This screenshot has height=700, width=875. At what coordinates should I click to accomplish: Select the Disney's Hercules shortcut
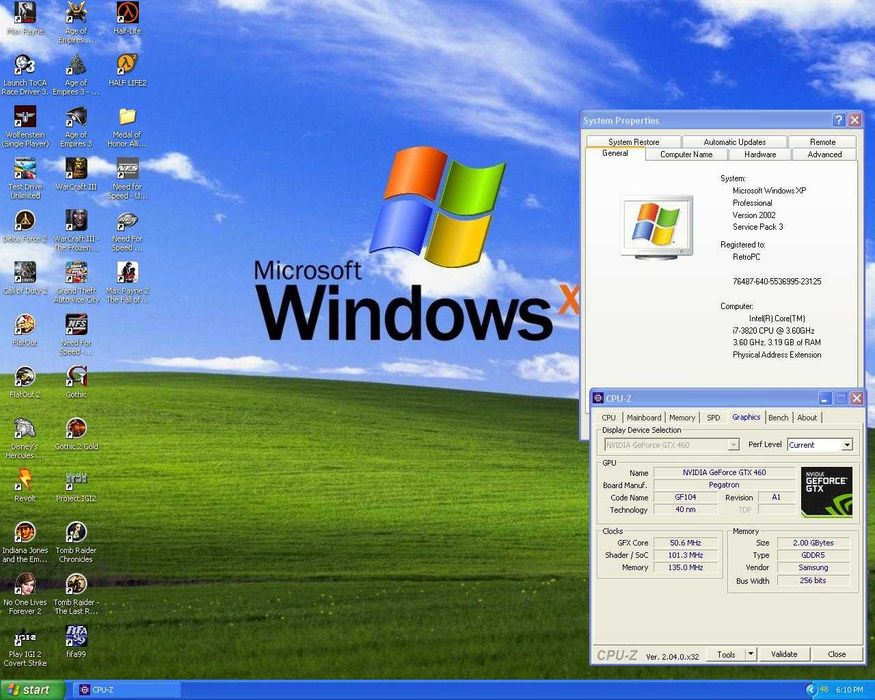[x=25, y=439]
